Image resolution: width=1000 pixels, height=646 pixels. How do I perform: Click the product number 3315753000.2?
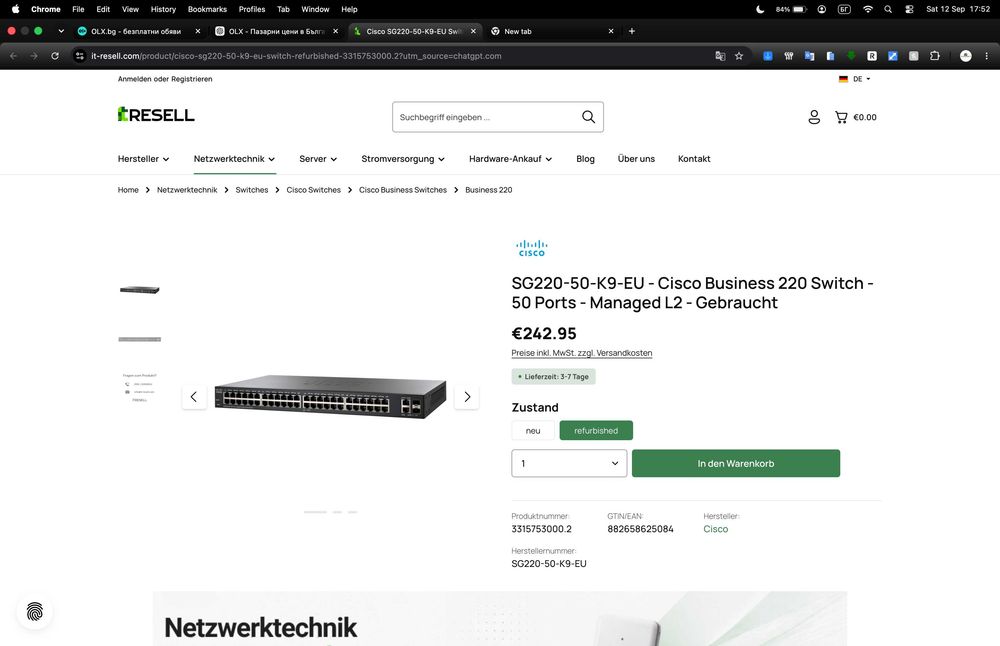pyautogui.click(x=541, y=529)
